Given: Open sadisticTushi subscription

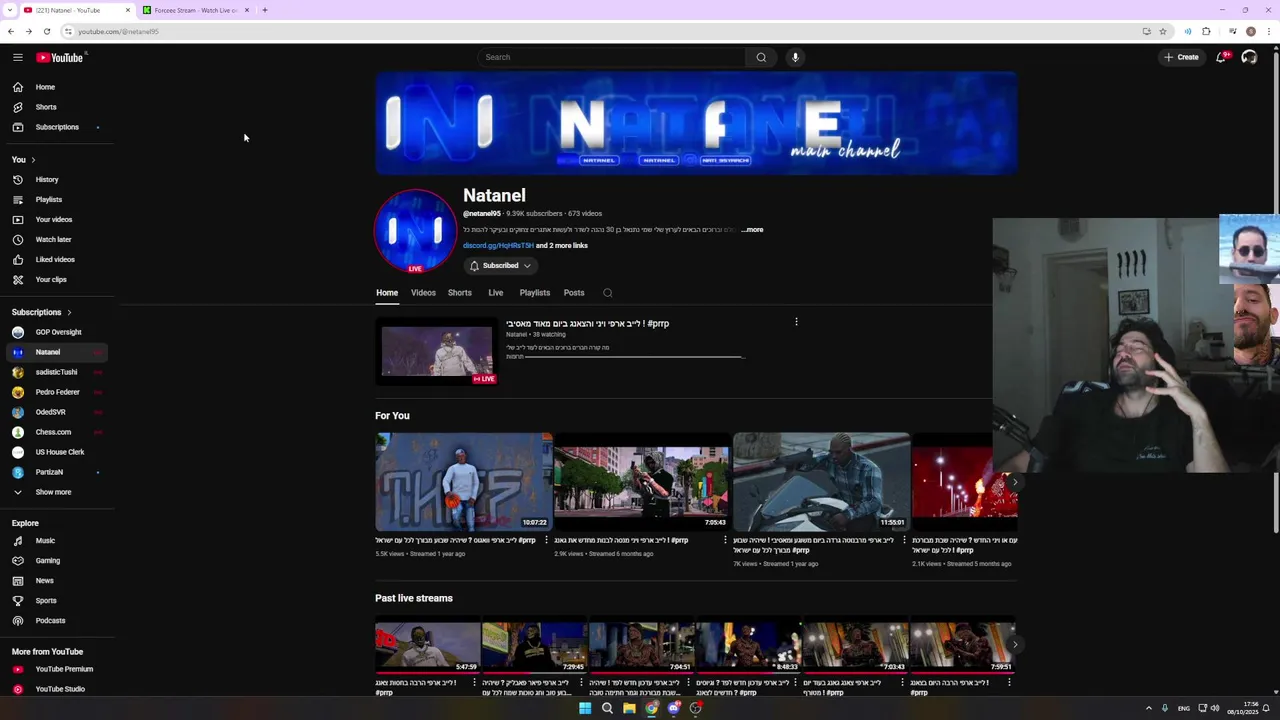Looking at the screenshot, I should (56, 372).
